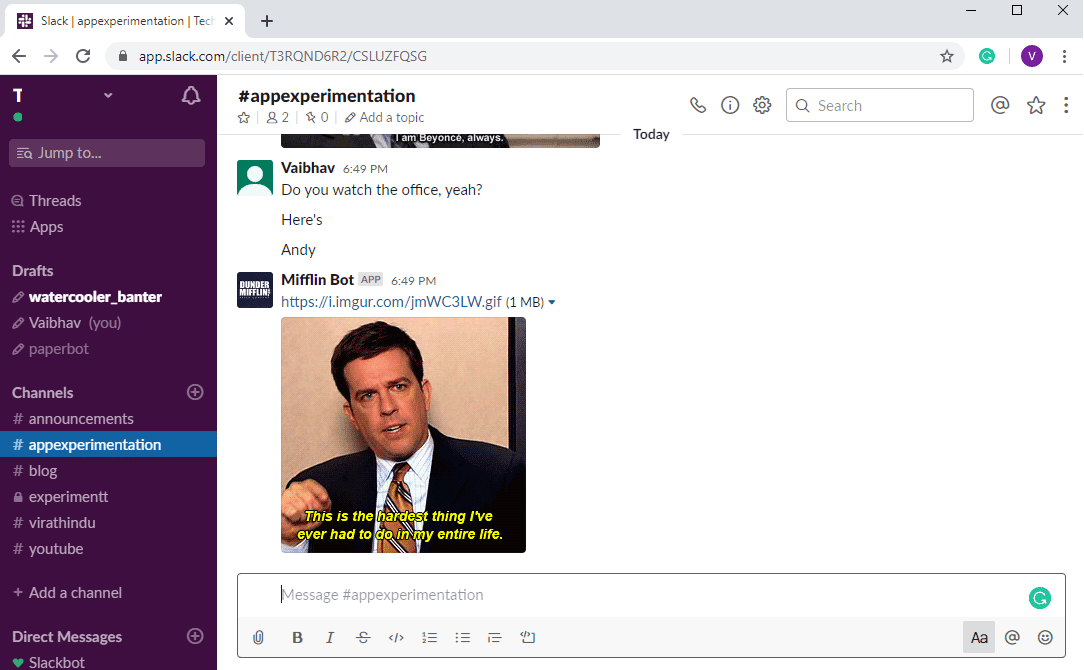Focus the message input field
The width and height of the screenshot is (1084, 670).
[650, 595]
